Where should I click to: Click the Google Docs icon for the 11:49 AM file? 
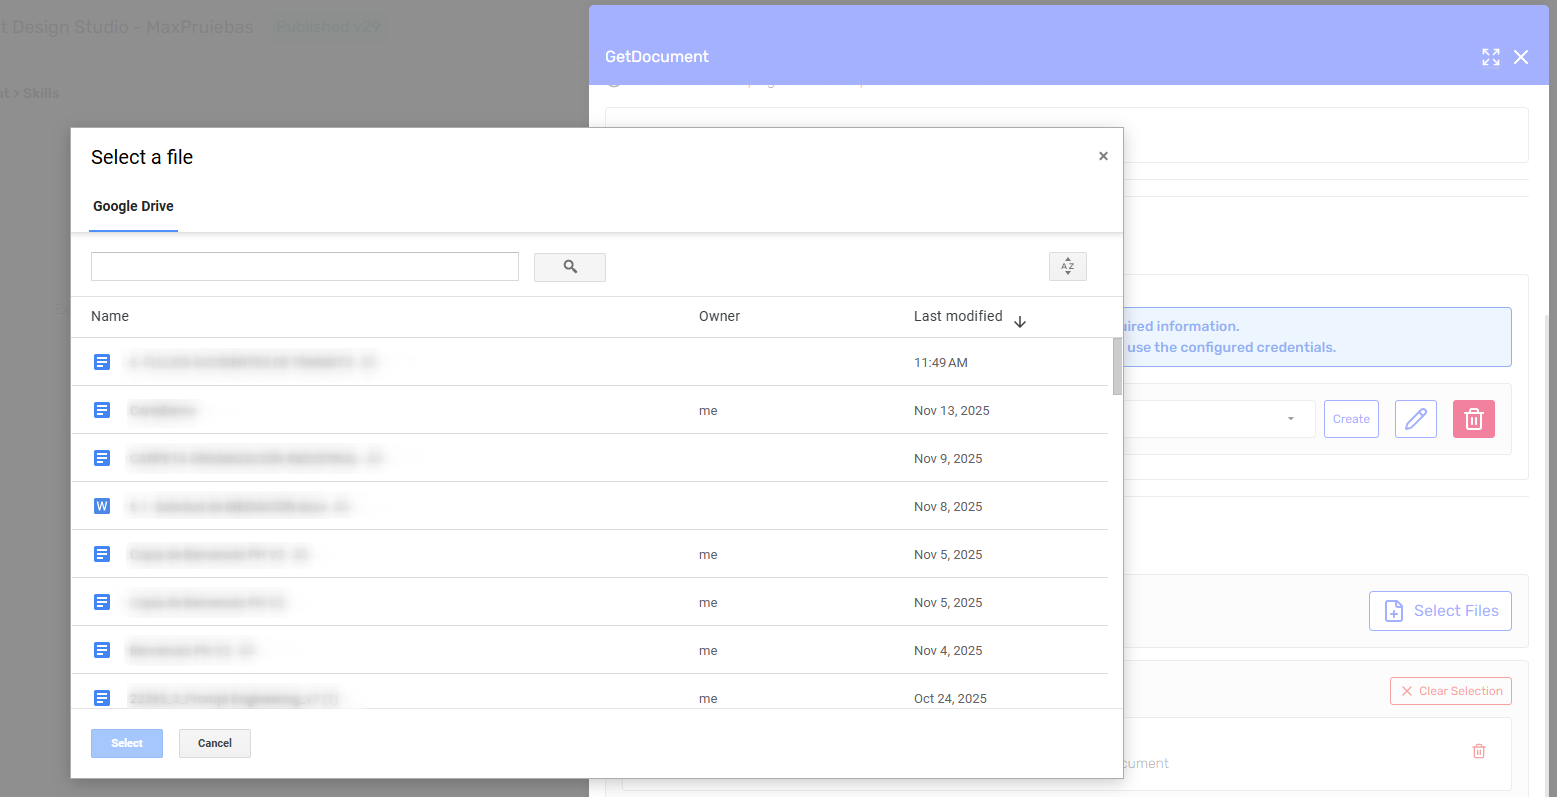[102, 362]
